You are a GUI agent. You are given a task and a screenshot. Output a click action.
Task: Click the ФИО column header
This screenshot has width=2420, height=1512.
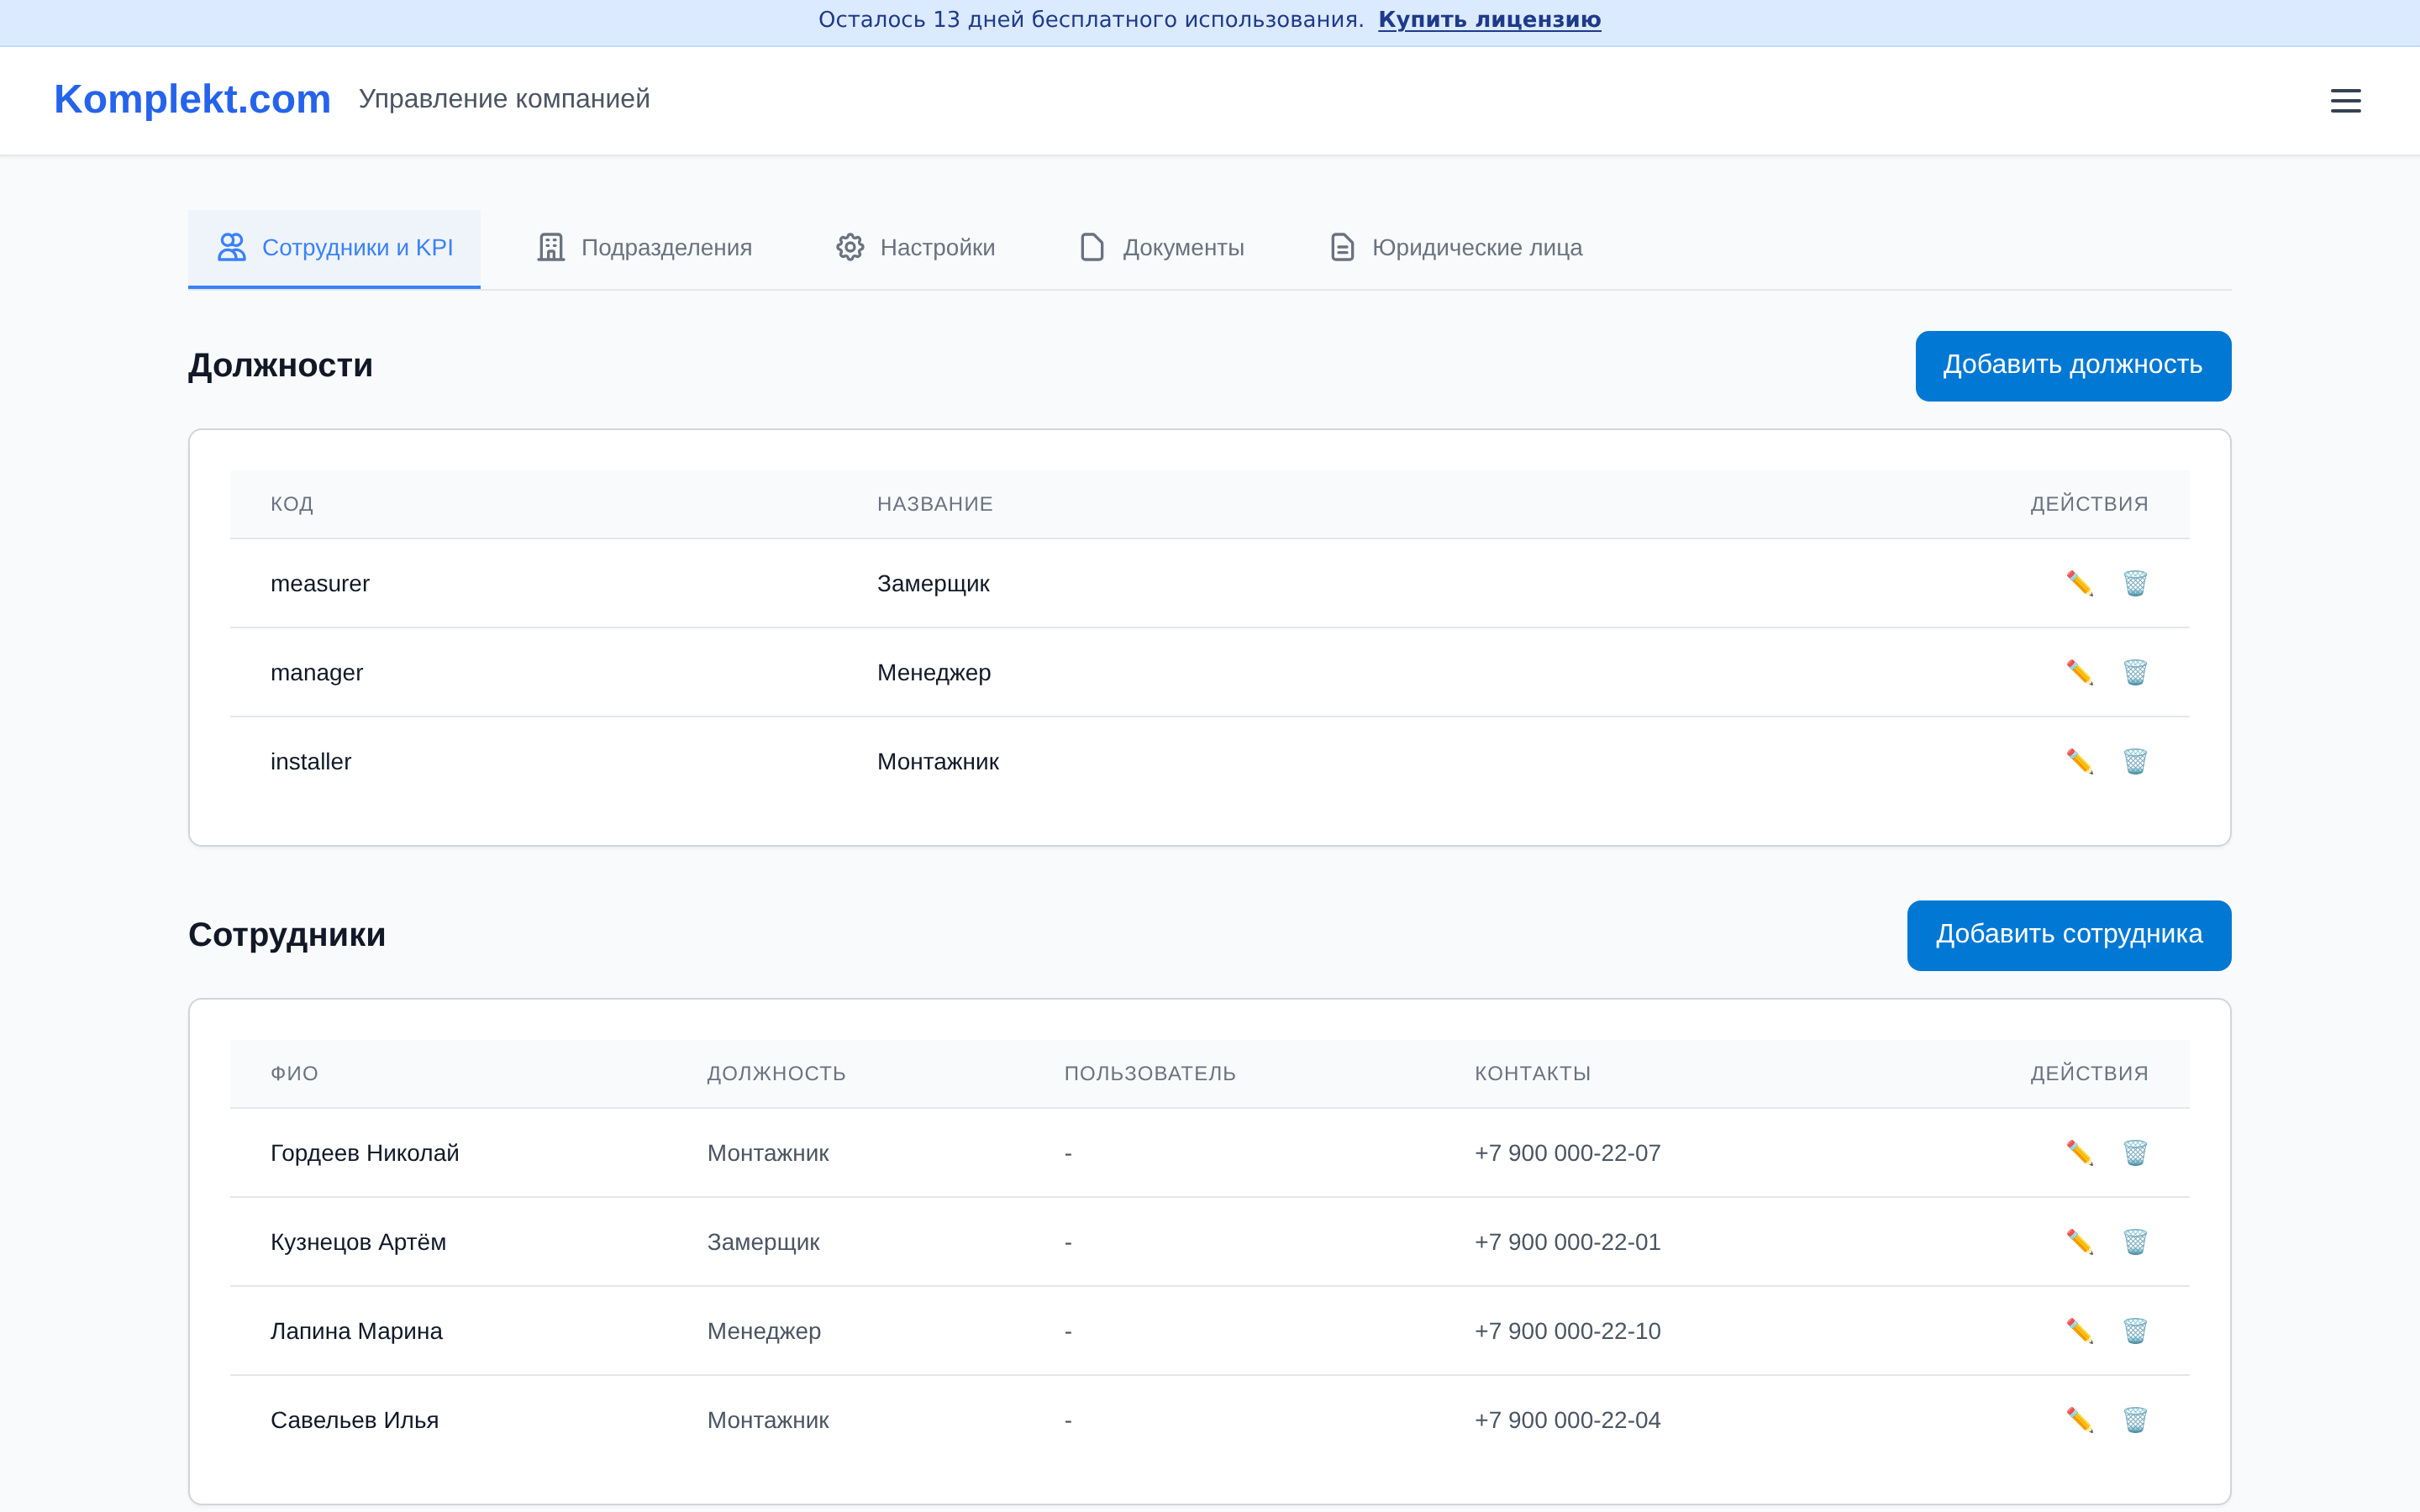[x=294, y=1073]
